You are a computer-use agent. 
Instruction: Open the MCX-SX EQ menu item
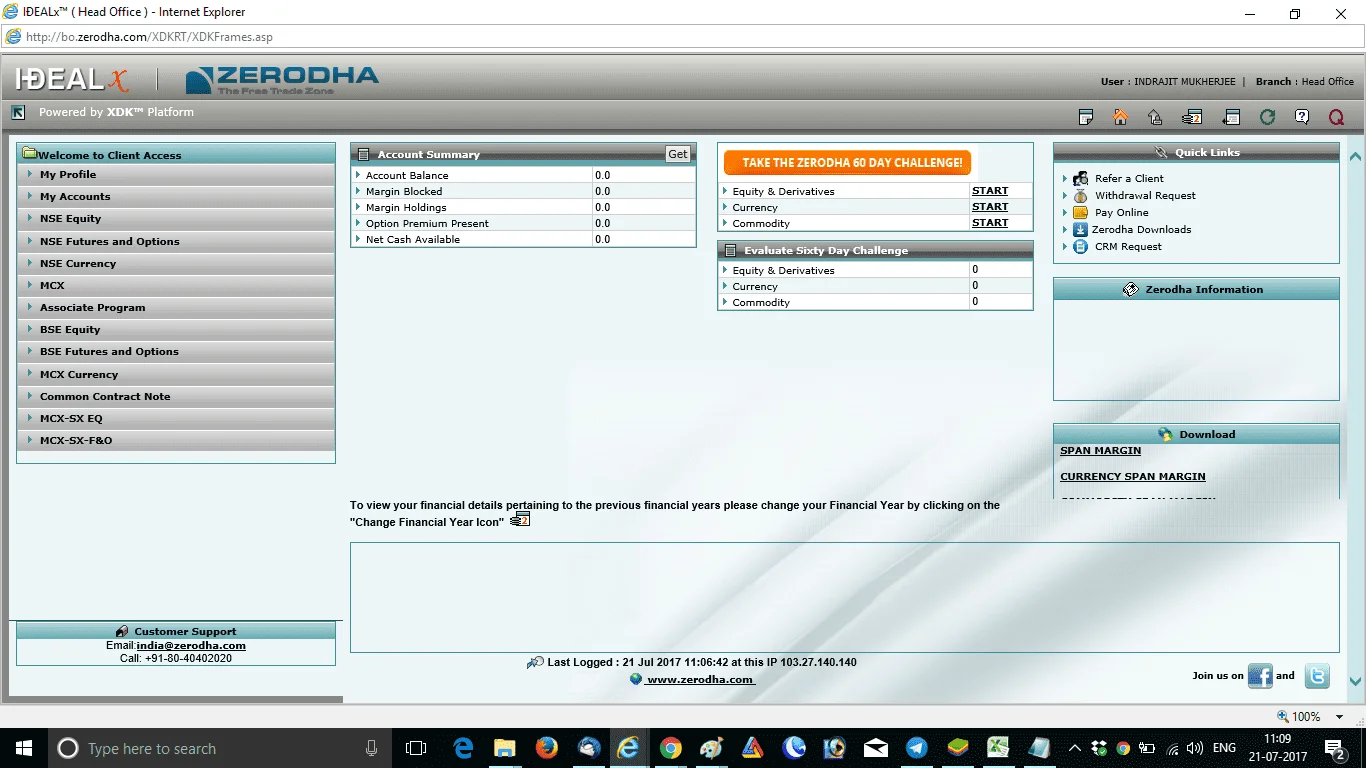(x=176, y=418)
